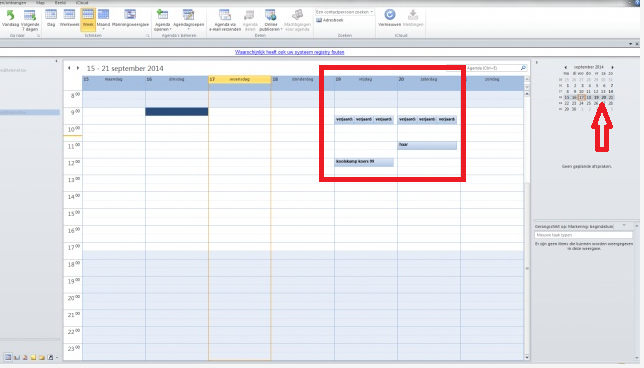Click the greyed Agenda delen icon
The image size is (644, 368).
250,20
